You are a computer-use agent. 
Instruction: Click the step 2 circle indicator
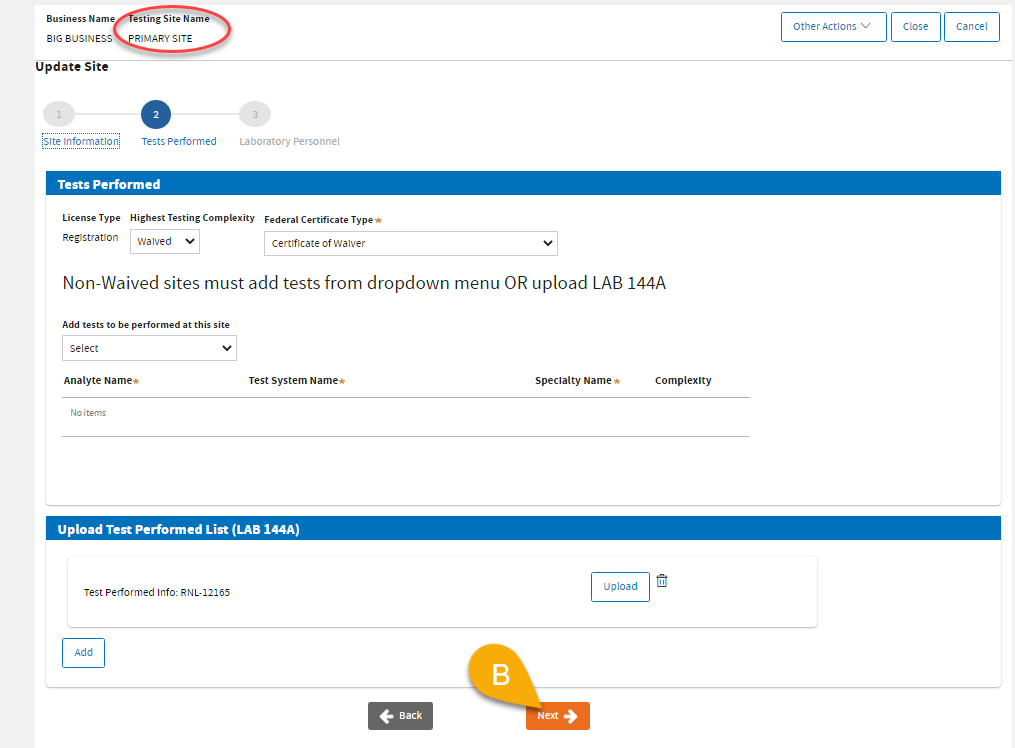156,115
